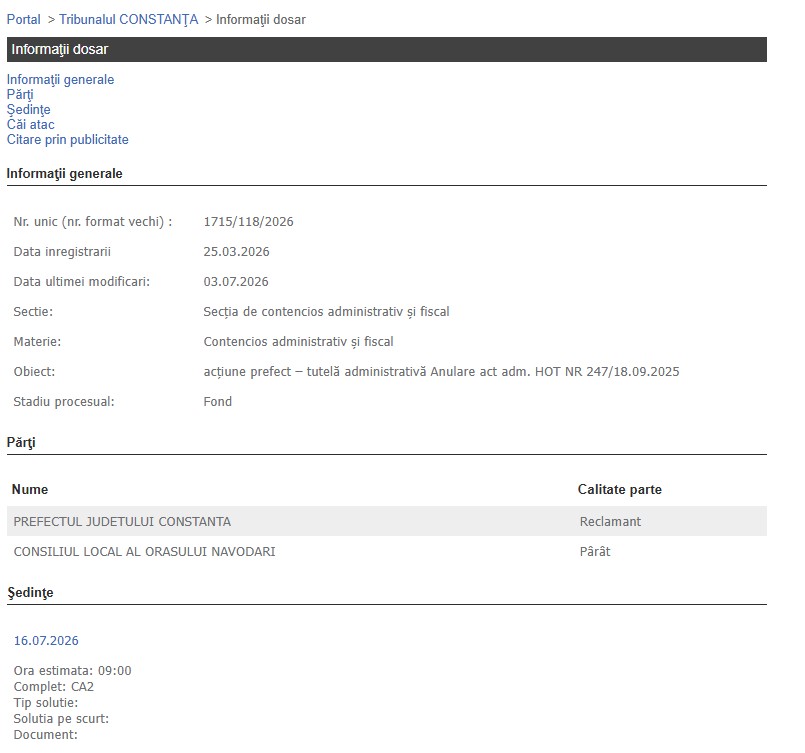
Task: Click the Stadiu procesual label
Action: [64, 402]
